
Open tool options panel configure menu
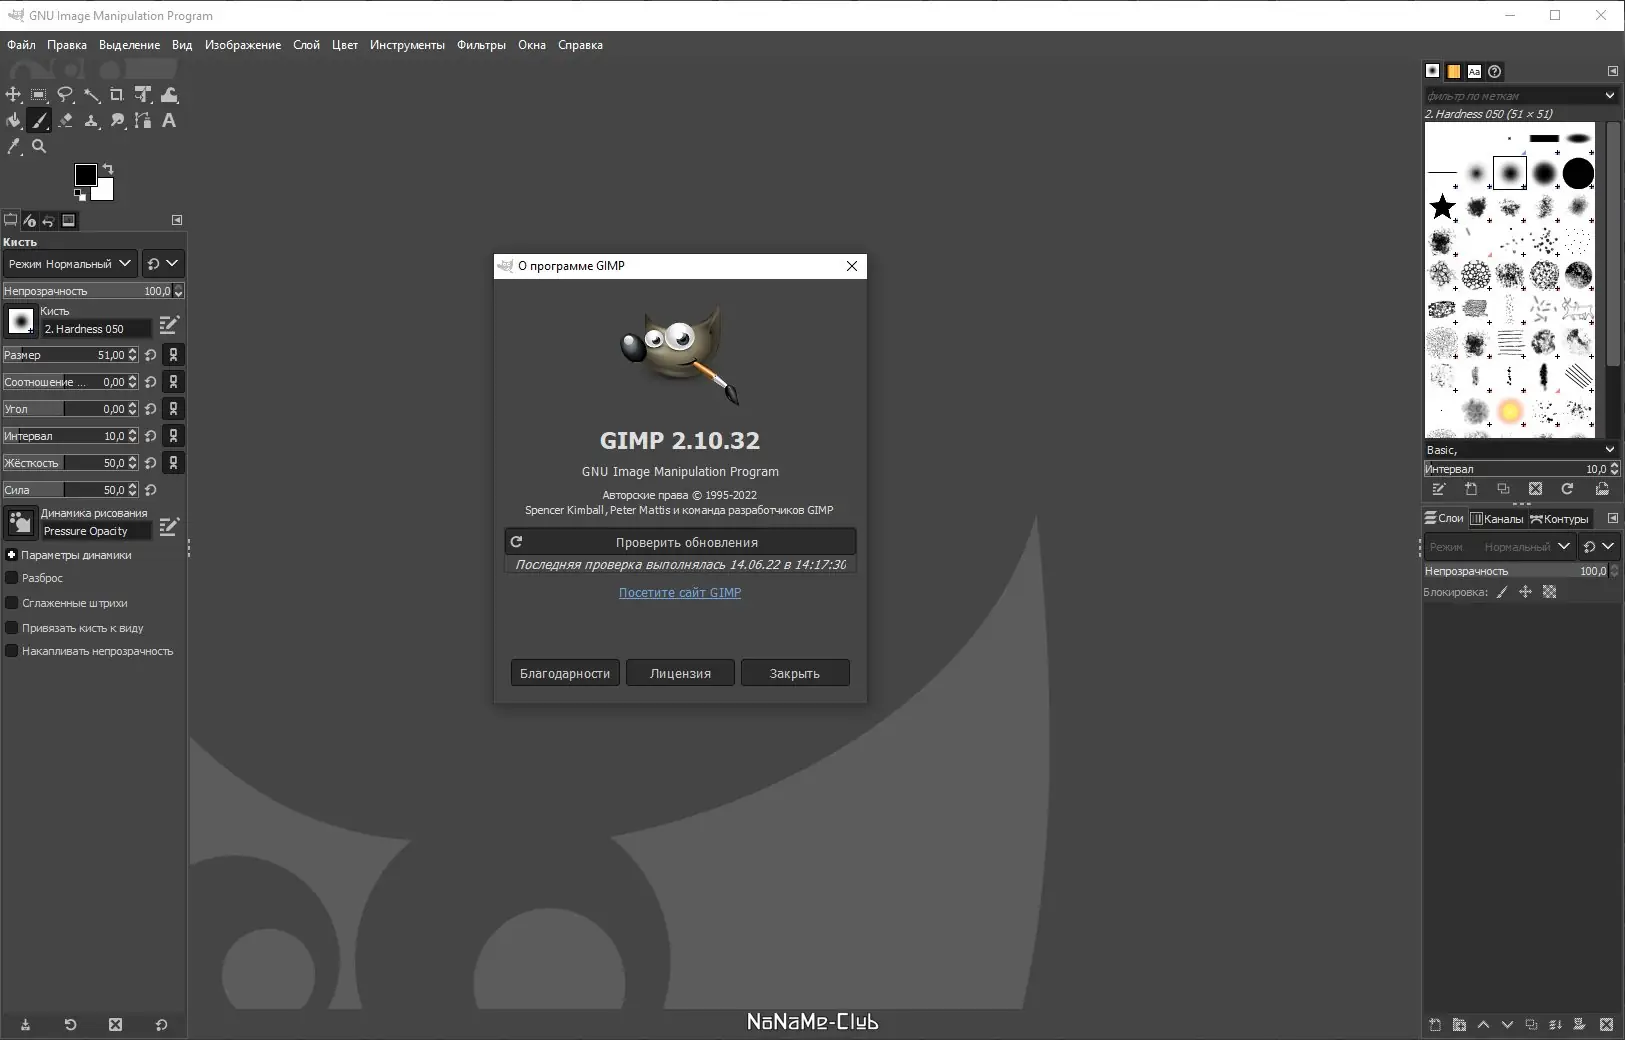click(177, 220)
